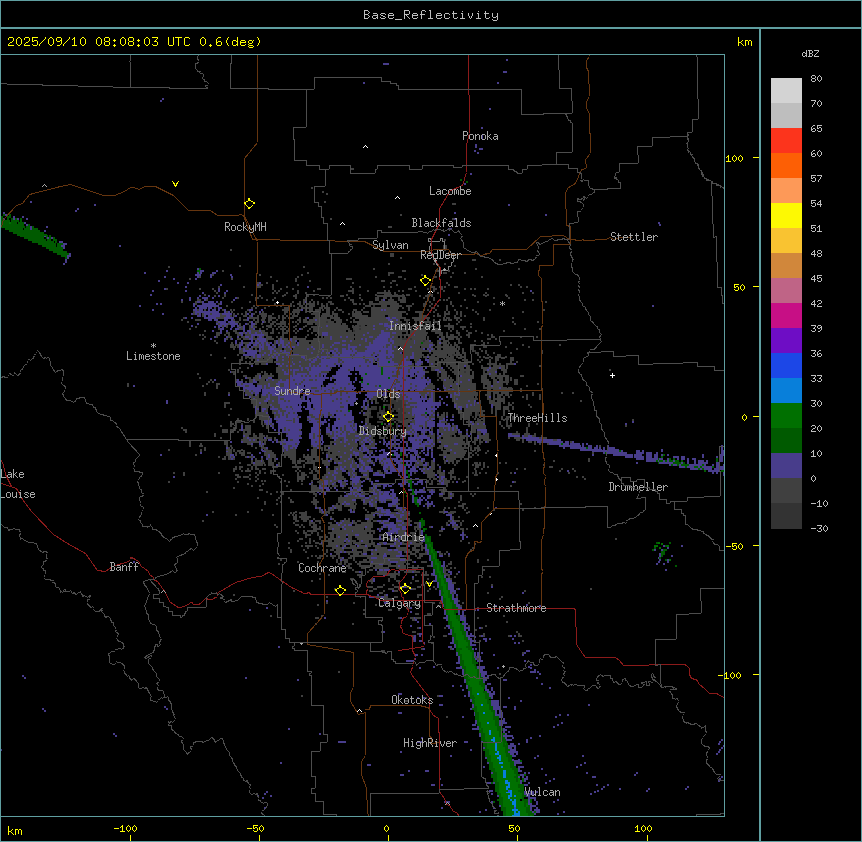The height and width of the screenshot is (842, 862).
Task: Click the Airdrie label
Action: coord(403,537)
